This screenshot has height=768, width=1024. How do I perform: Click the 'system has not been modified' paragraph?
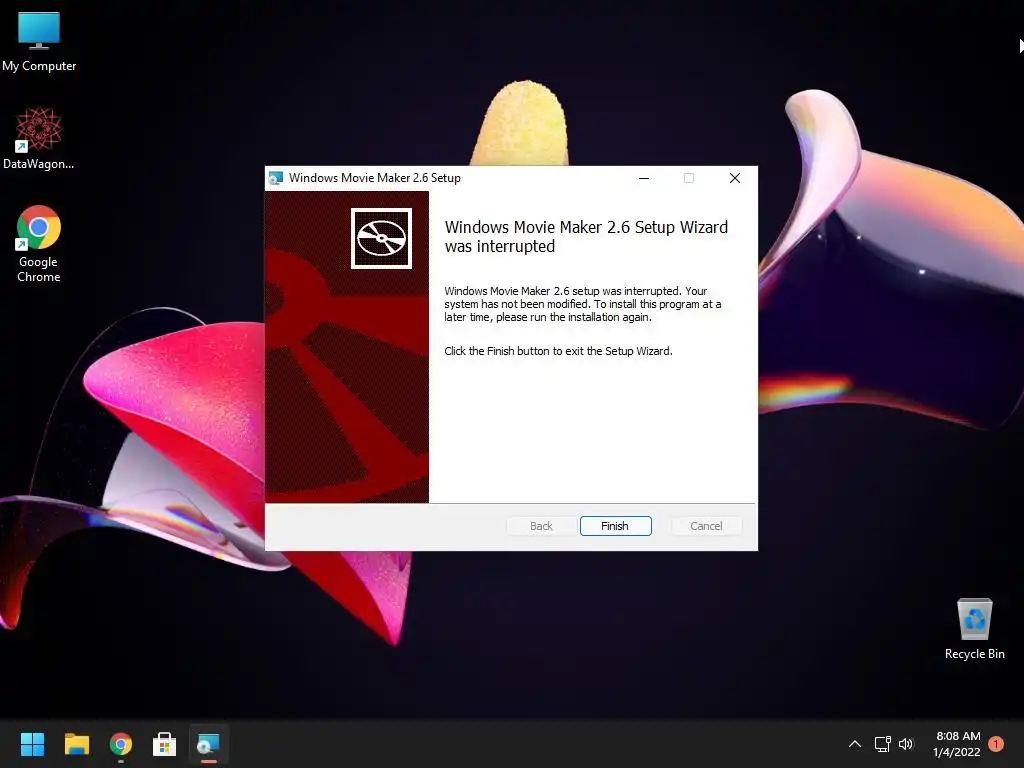pos(583,304)
